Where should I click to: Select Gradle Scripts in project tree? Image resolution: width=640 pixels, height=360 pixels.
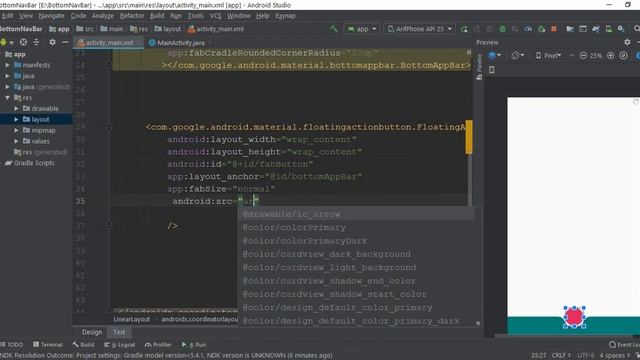[29, 163]
